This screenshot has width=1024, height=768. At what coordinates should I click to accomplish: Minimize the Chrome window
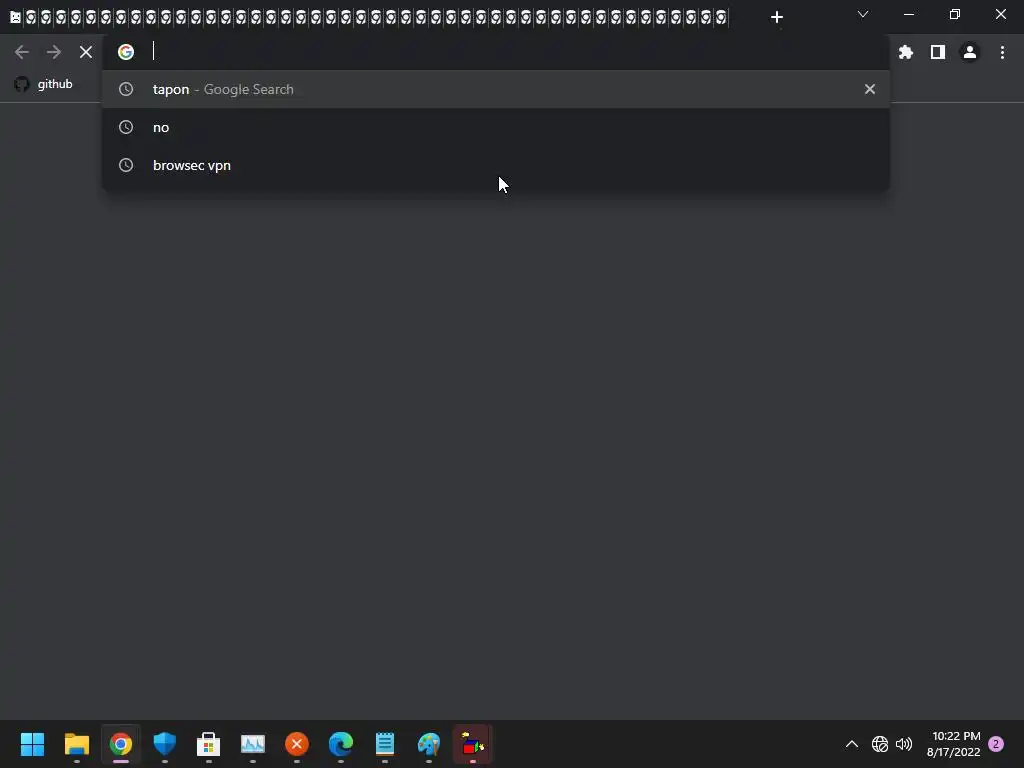[909, 14]
